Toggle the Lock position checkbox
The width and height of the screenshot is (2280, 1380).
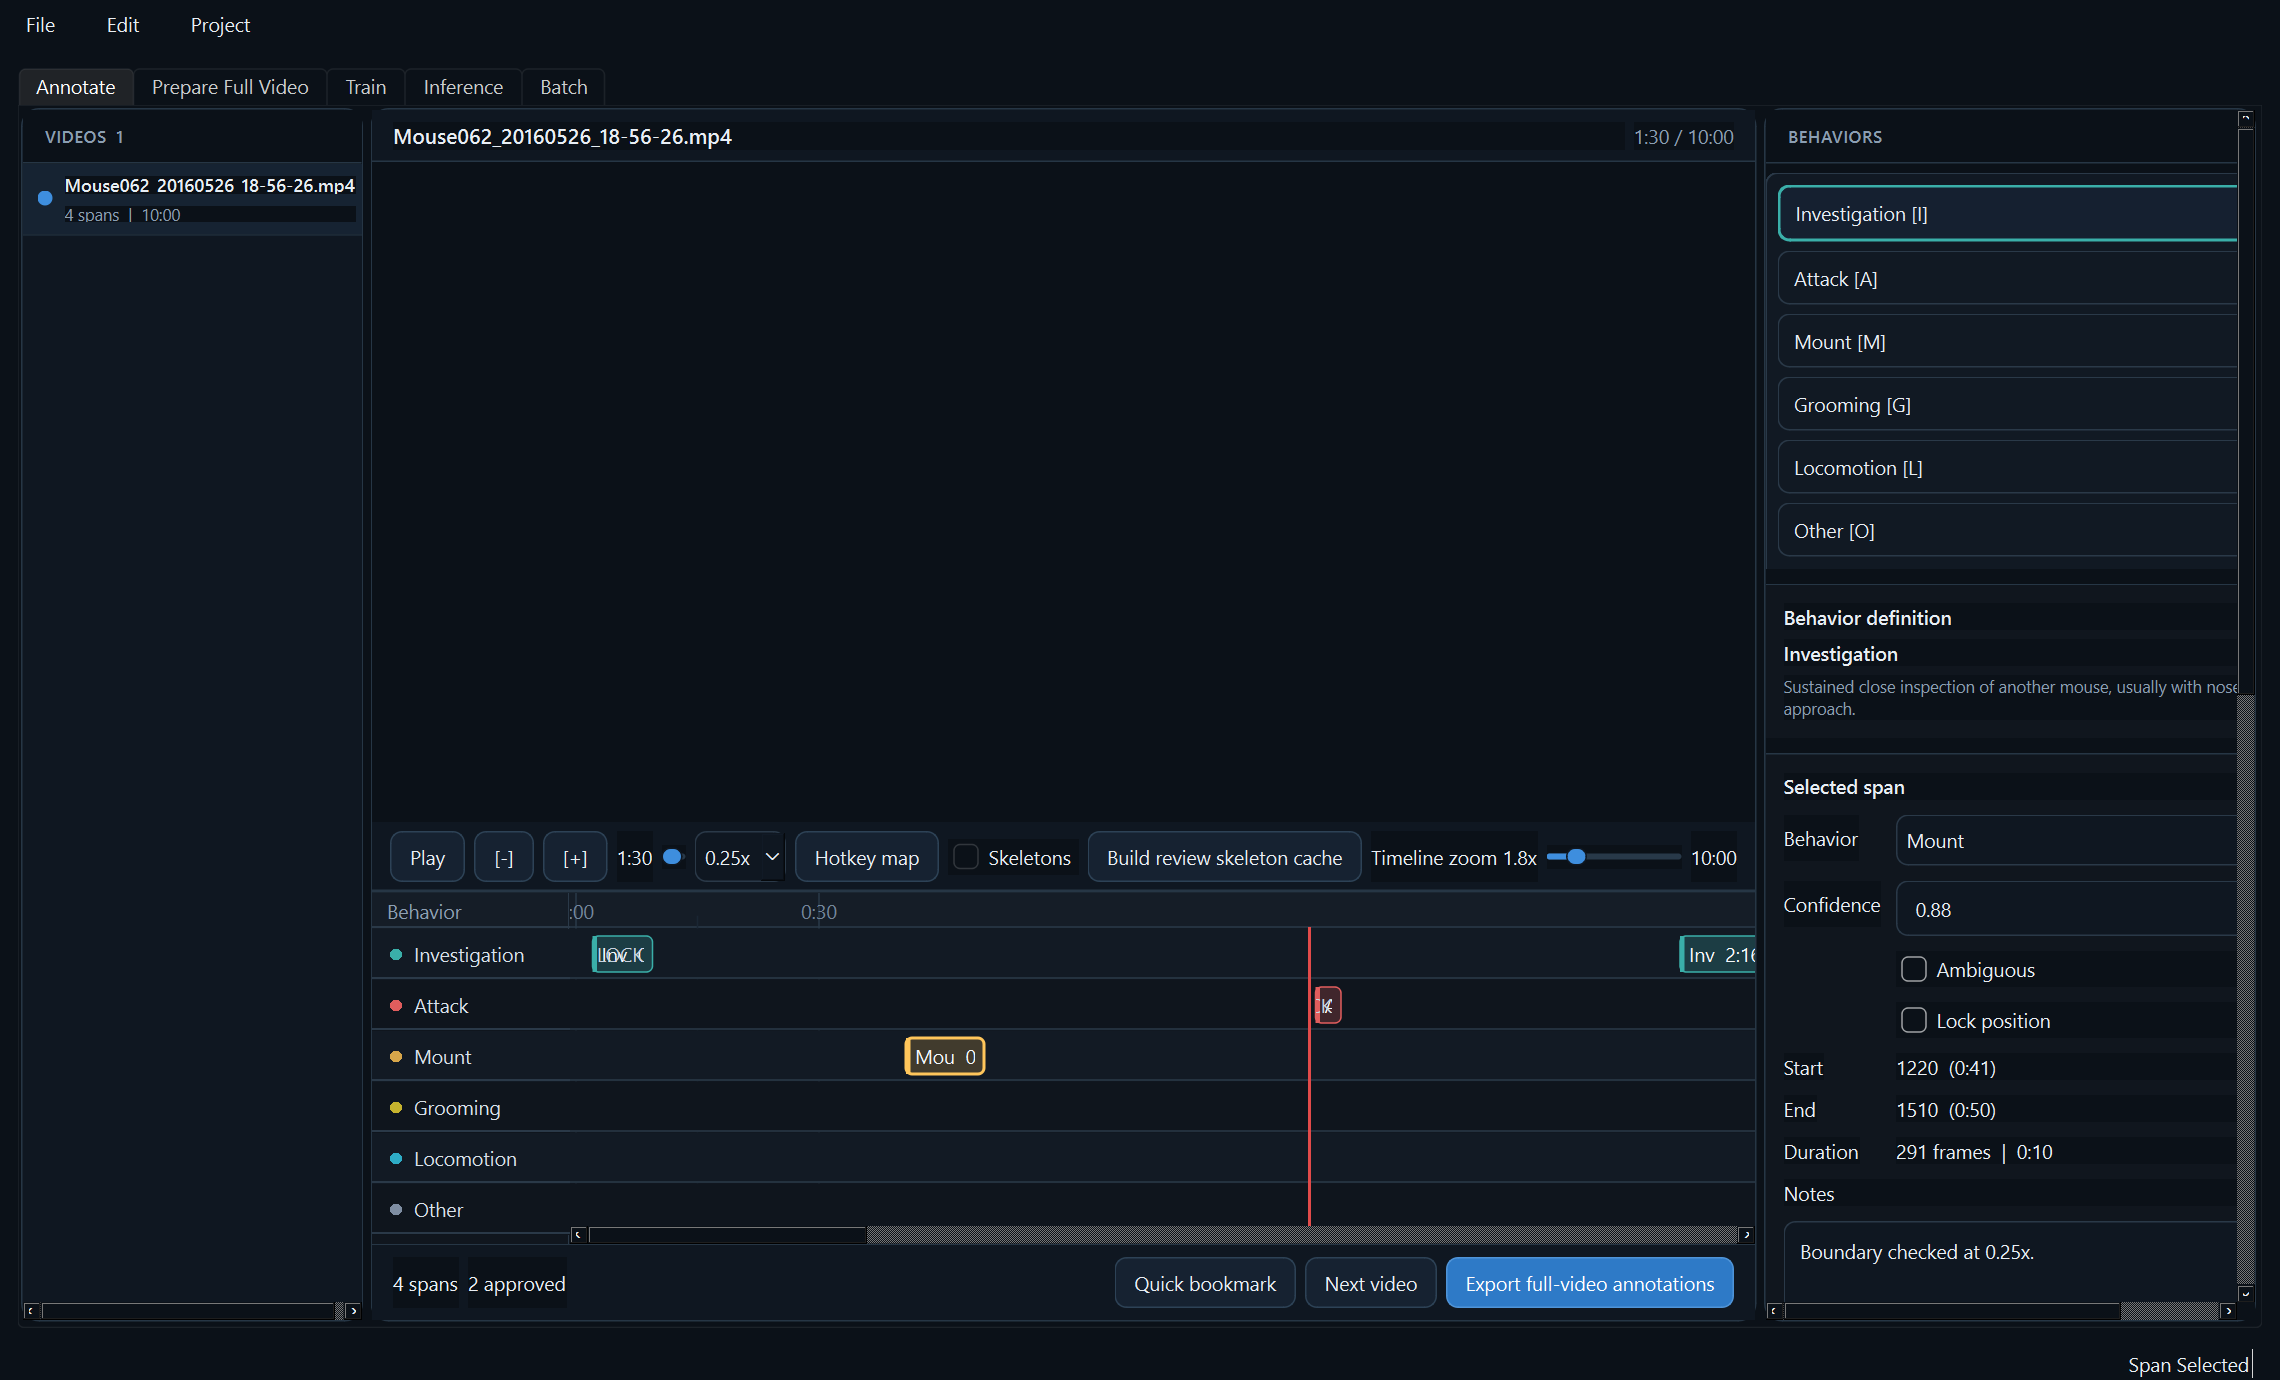[1913, 1020]
